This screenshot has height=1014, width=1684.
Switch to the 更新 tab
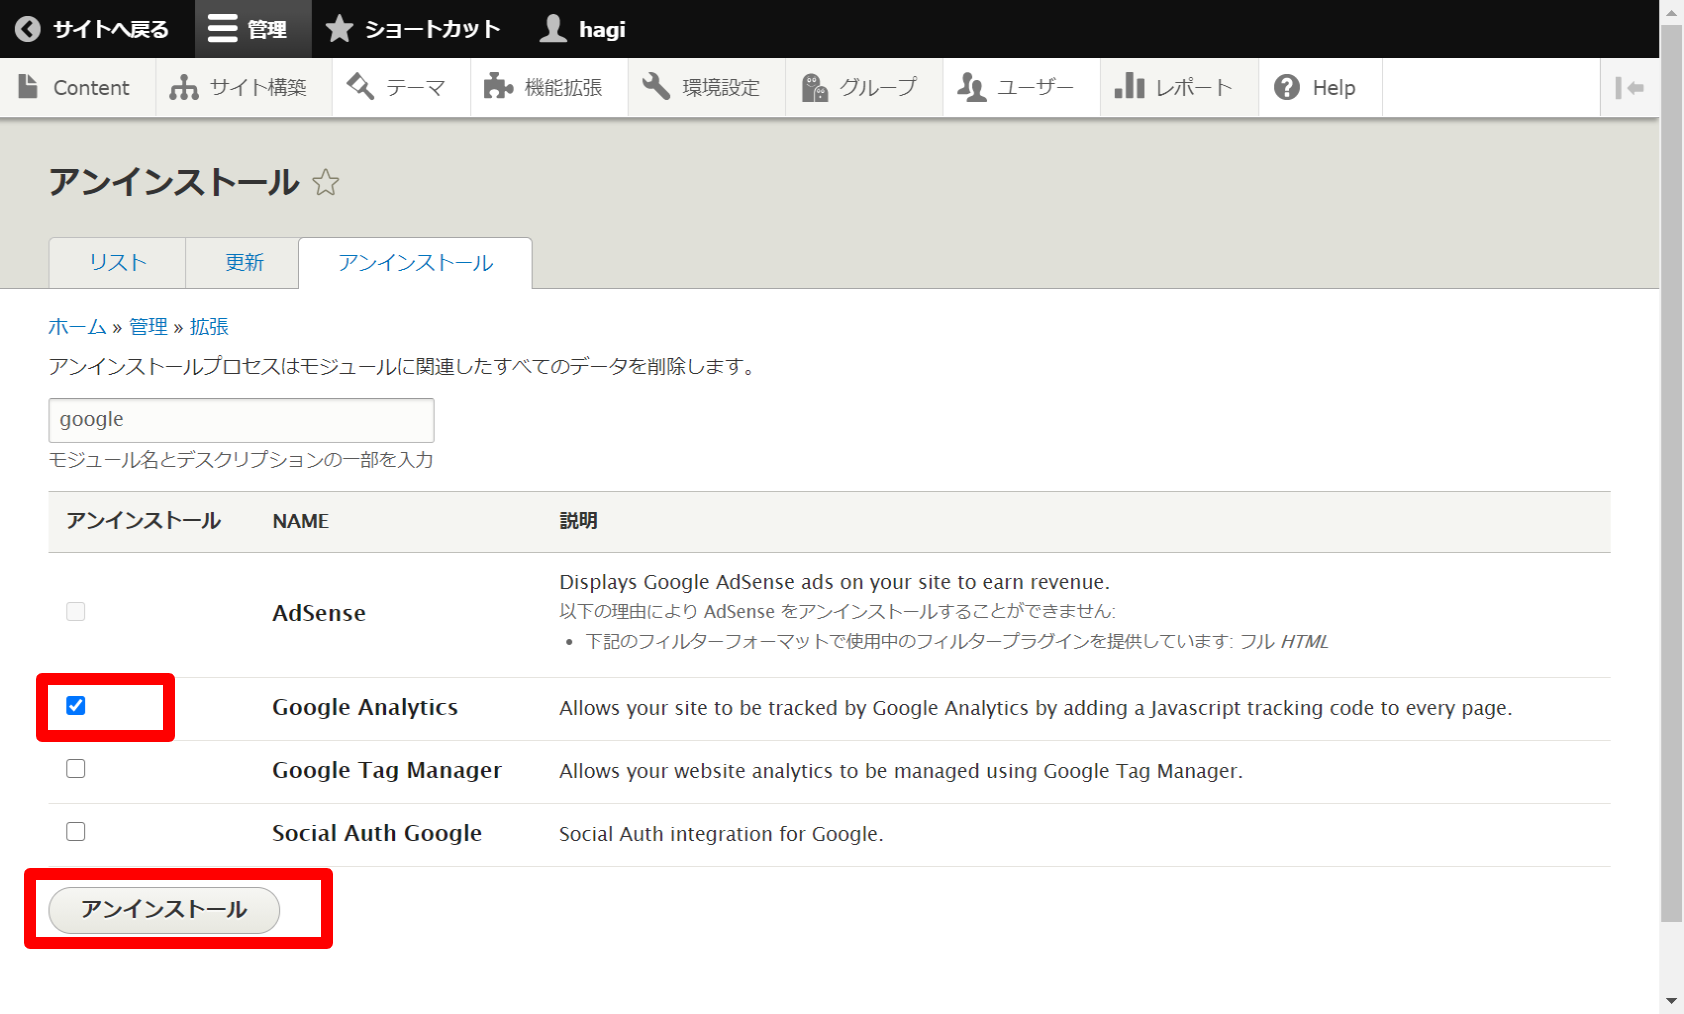click(x=243, y=263)
